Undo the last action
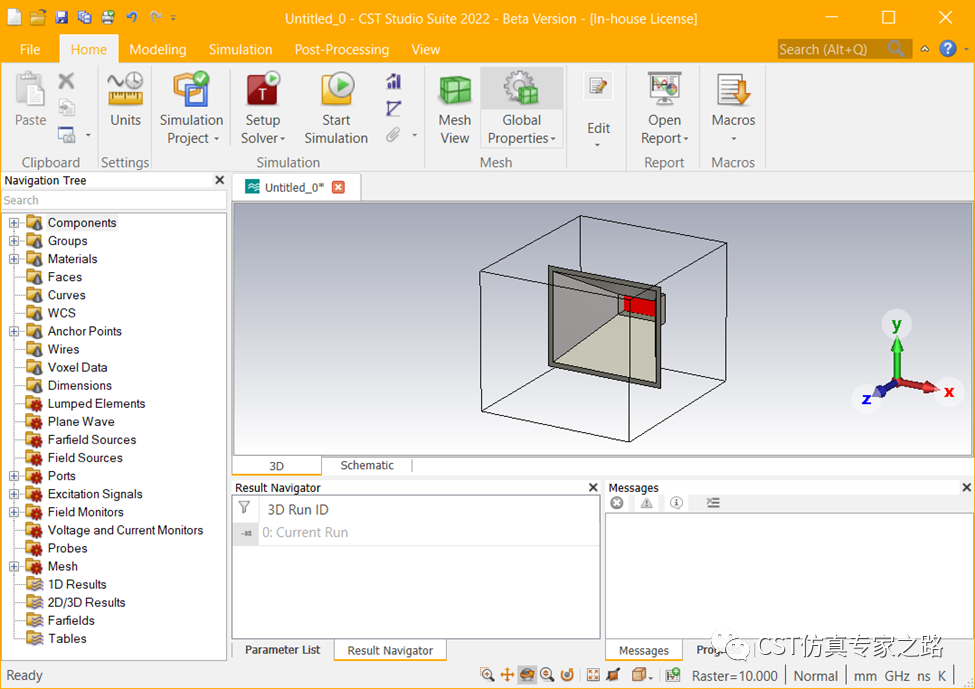The height and width of the screenshot is (689, 975). 132,17
